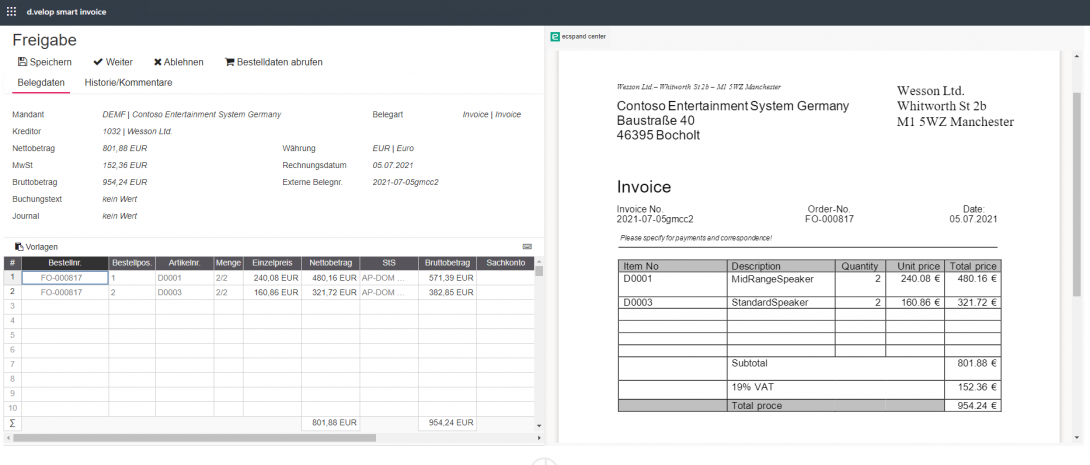The image size is (1090, 465).
Task: Click the Einzelpreis column header
Action: (272, 263)
